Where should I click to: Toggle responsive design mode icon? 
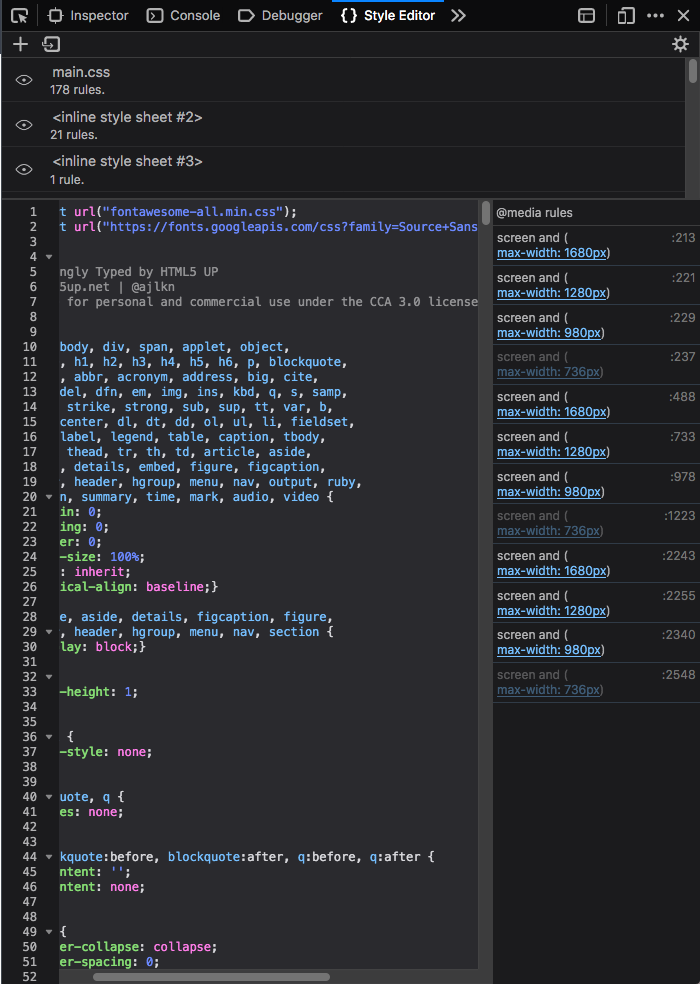626,15
